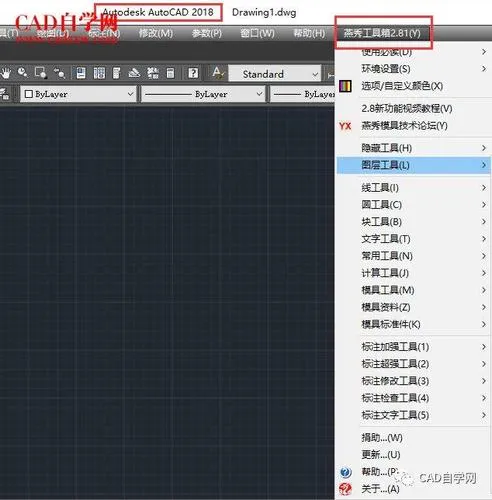Viewport: 492px width, 500px height.
Task: Open the 模具标准件(K) submenu
Action: point(413,324)
